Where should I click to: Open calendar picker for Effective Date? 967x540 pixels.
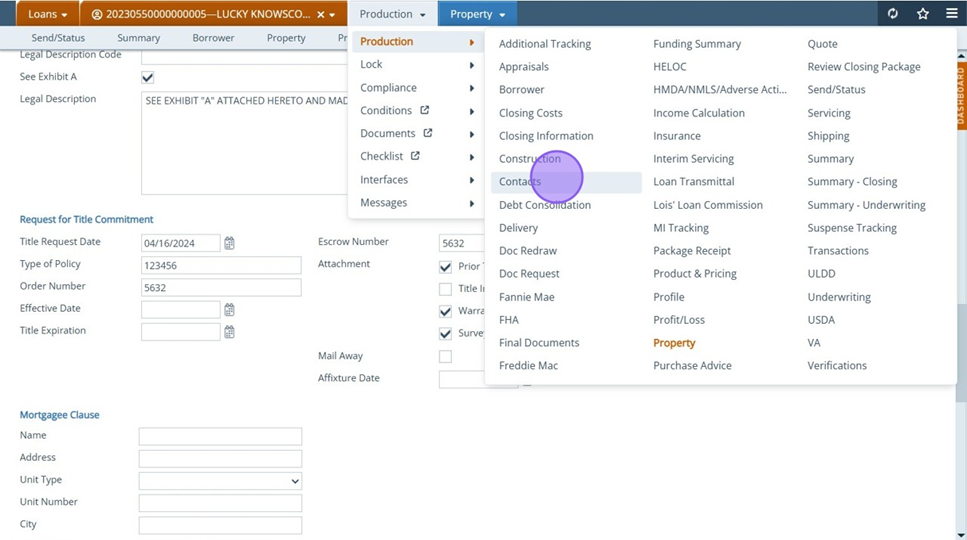[229, 309]
